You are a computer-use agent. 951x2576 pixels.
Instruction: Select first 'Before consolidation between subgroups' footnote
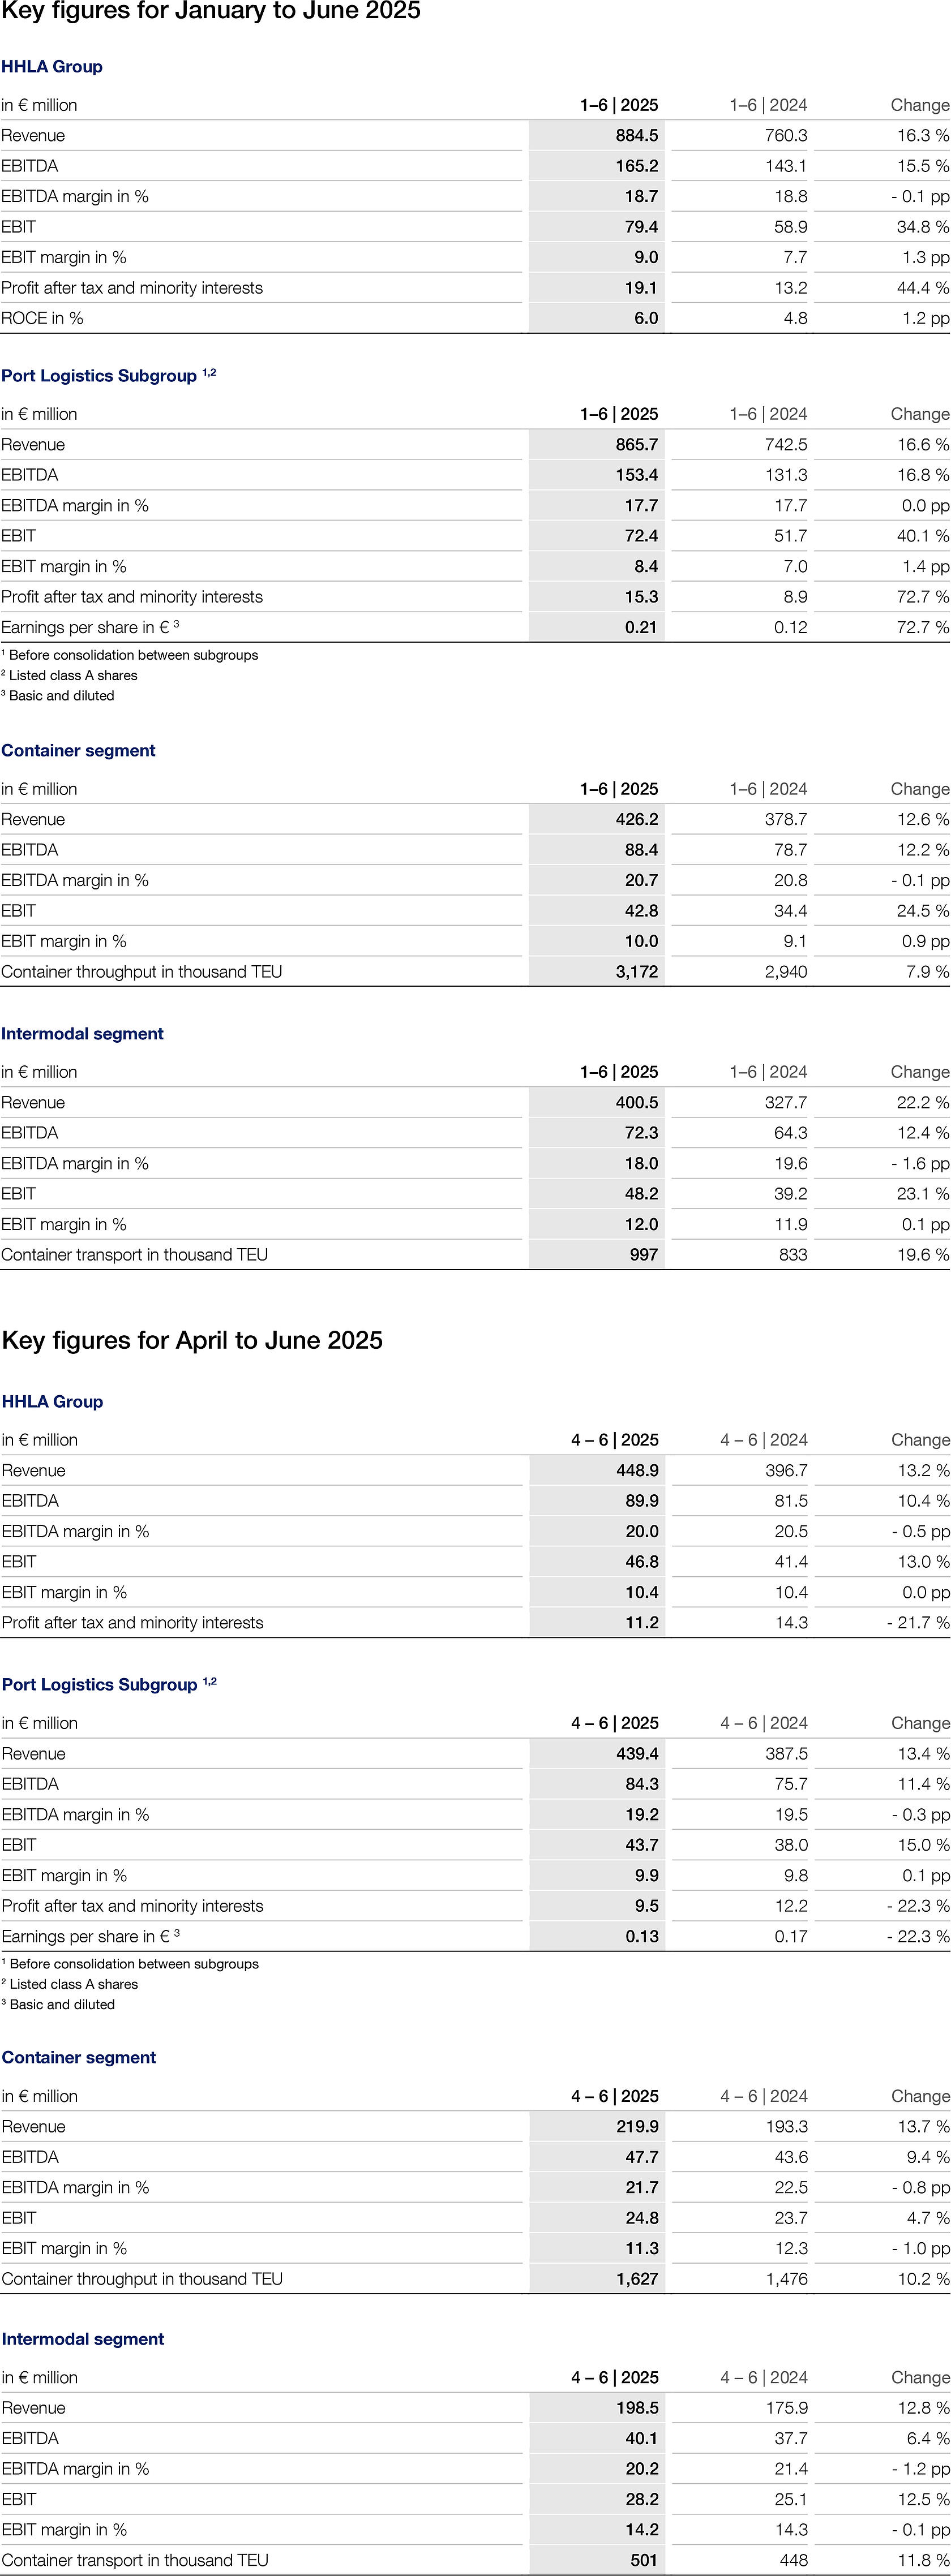tap(130, 655)
